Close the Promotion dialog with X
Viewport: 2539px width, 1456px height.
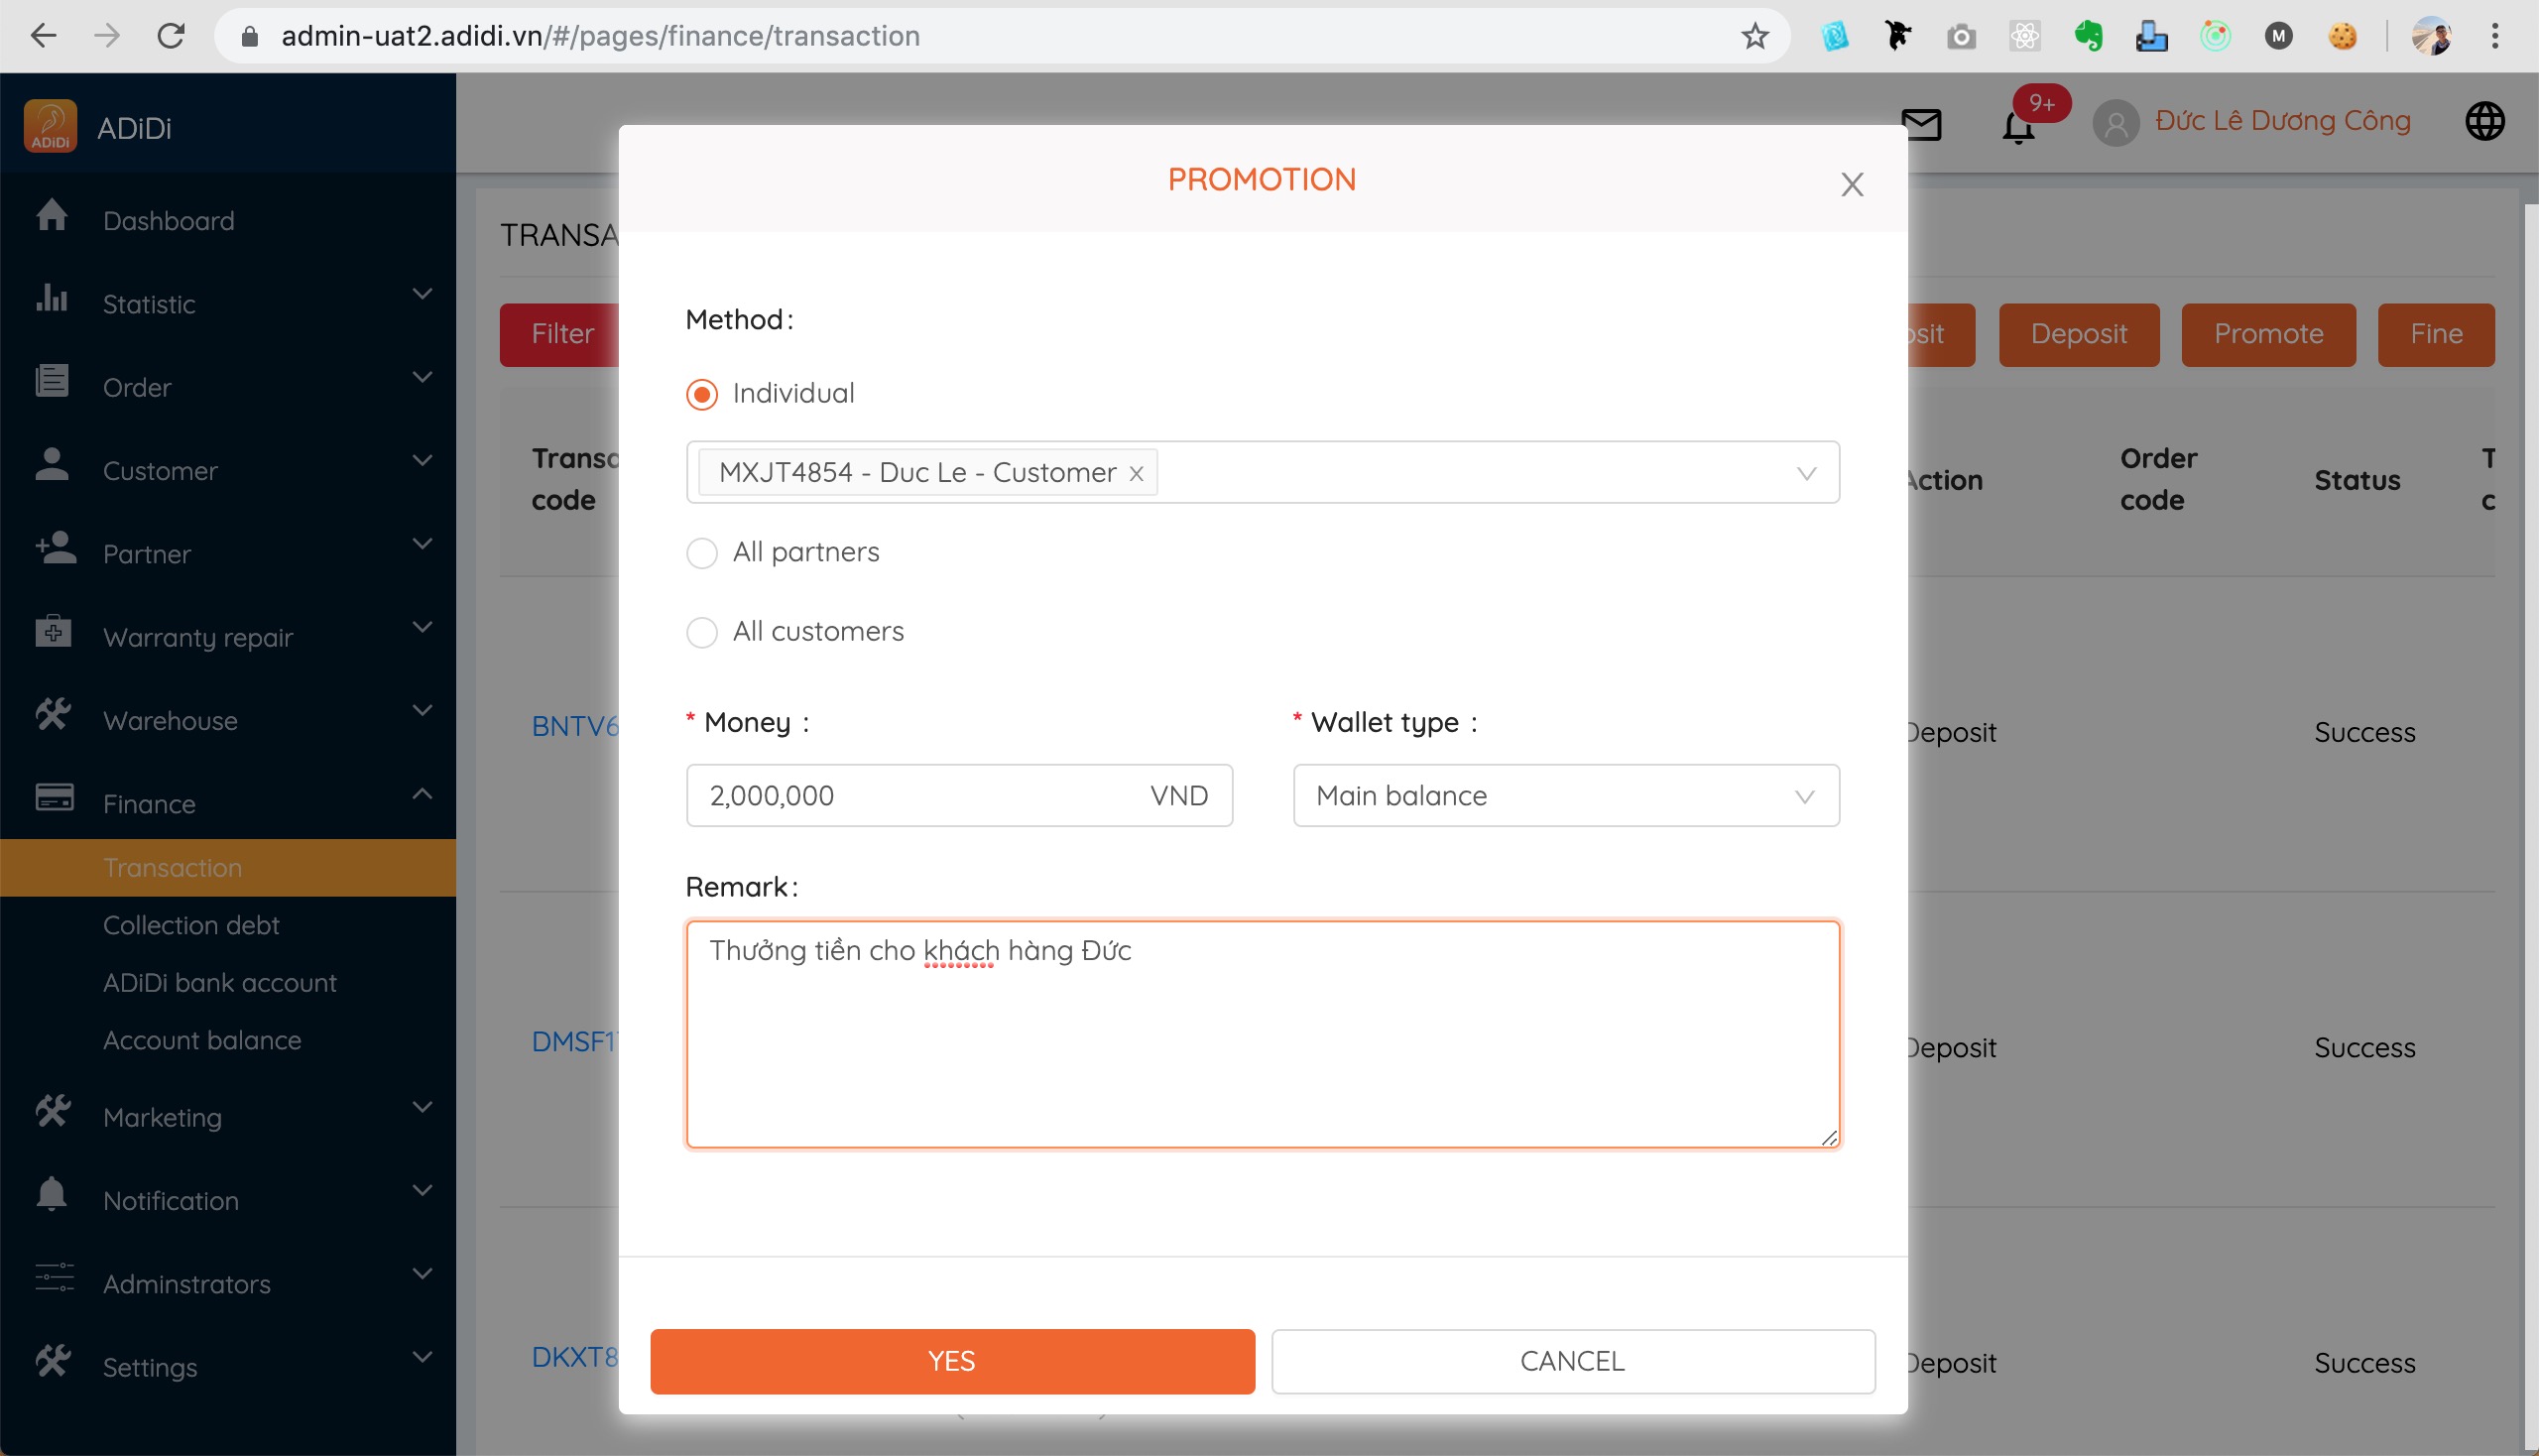point(1852,184)
